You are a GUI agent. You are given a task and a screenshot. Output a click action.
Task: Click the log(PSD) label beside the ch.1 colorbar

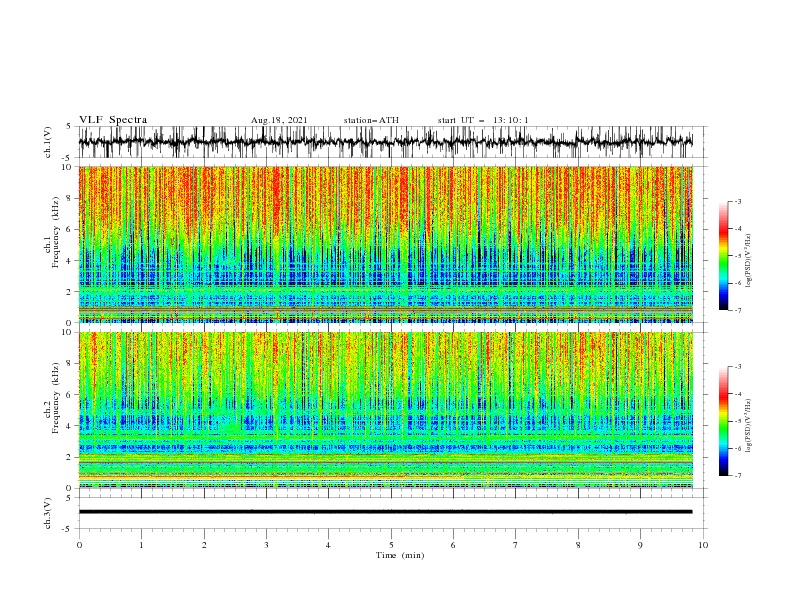748,261
